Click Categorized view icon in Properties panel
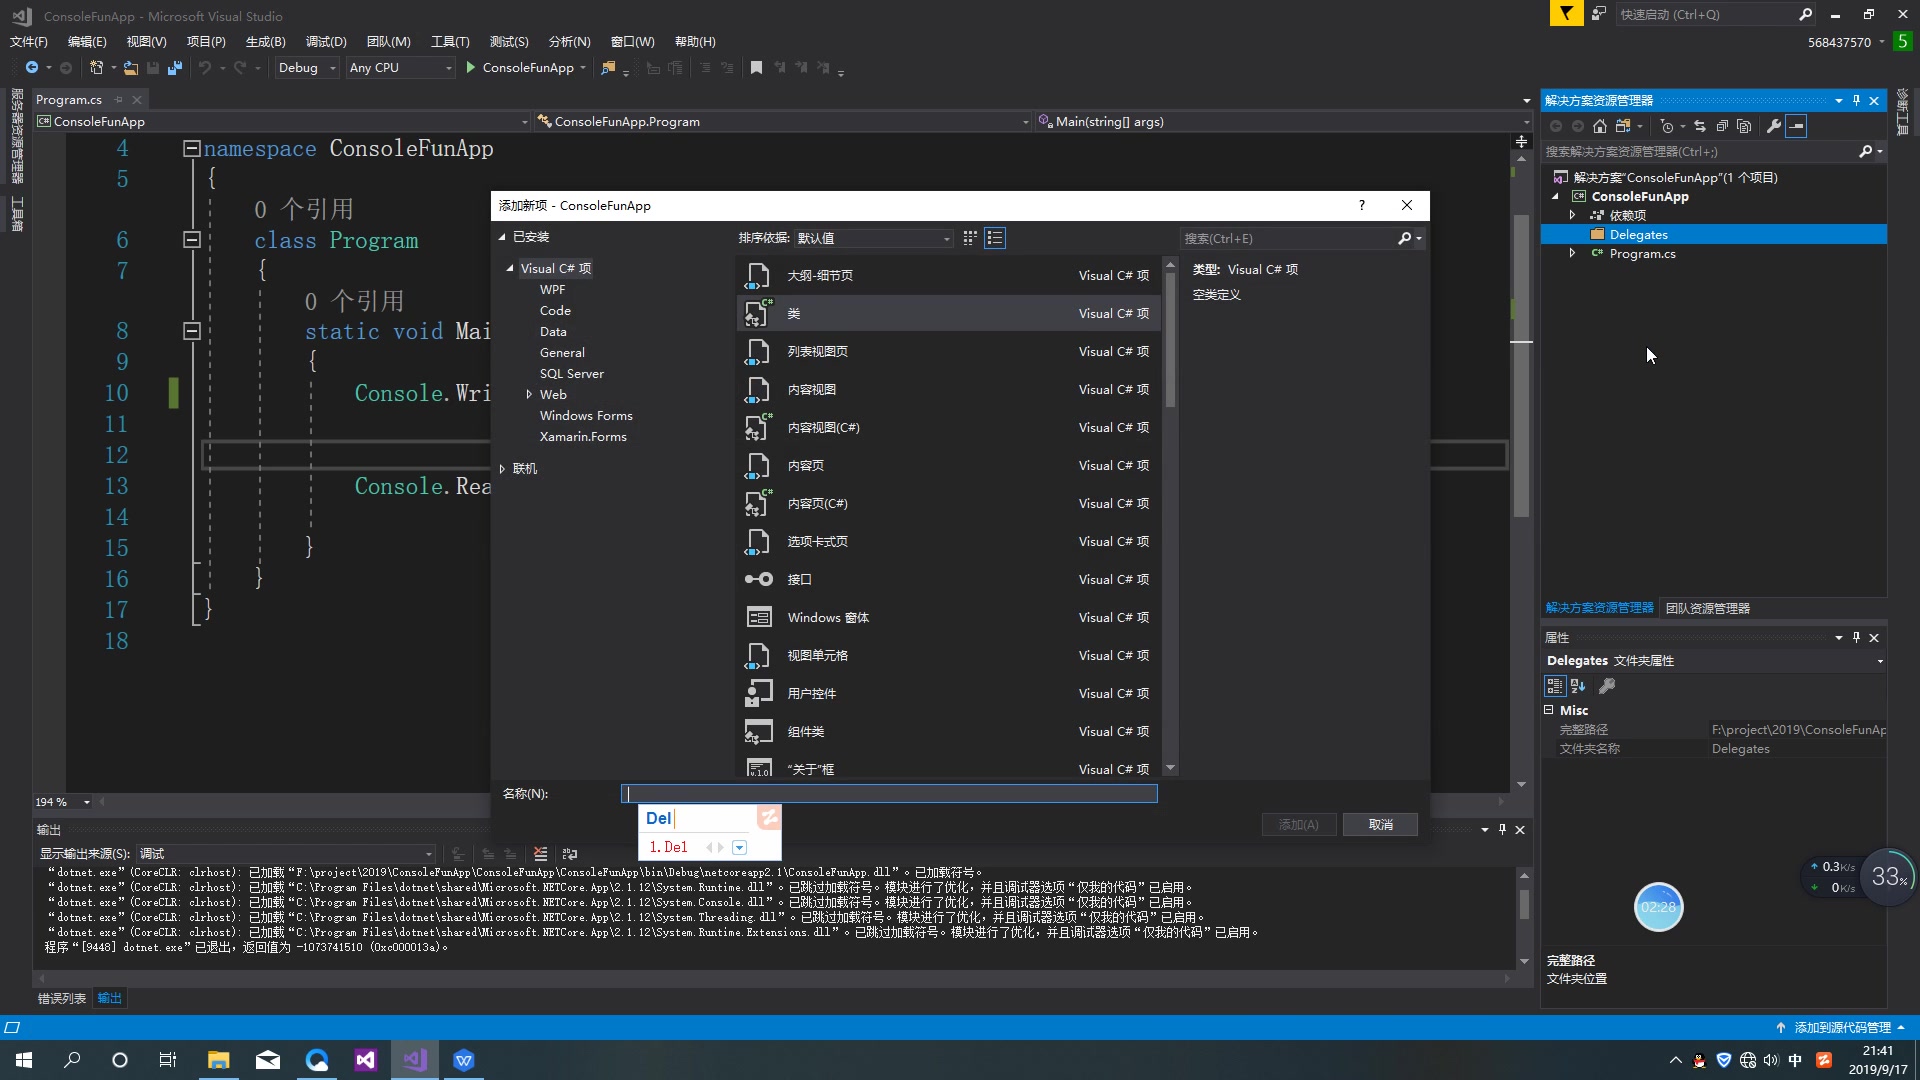This screenshot has height=1080, width=1920. click(1554, 686)
